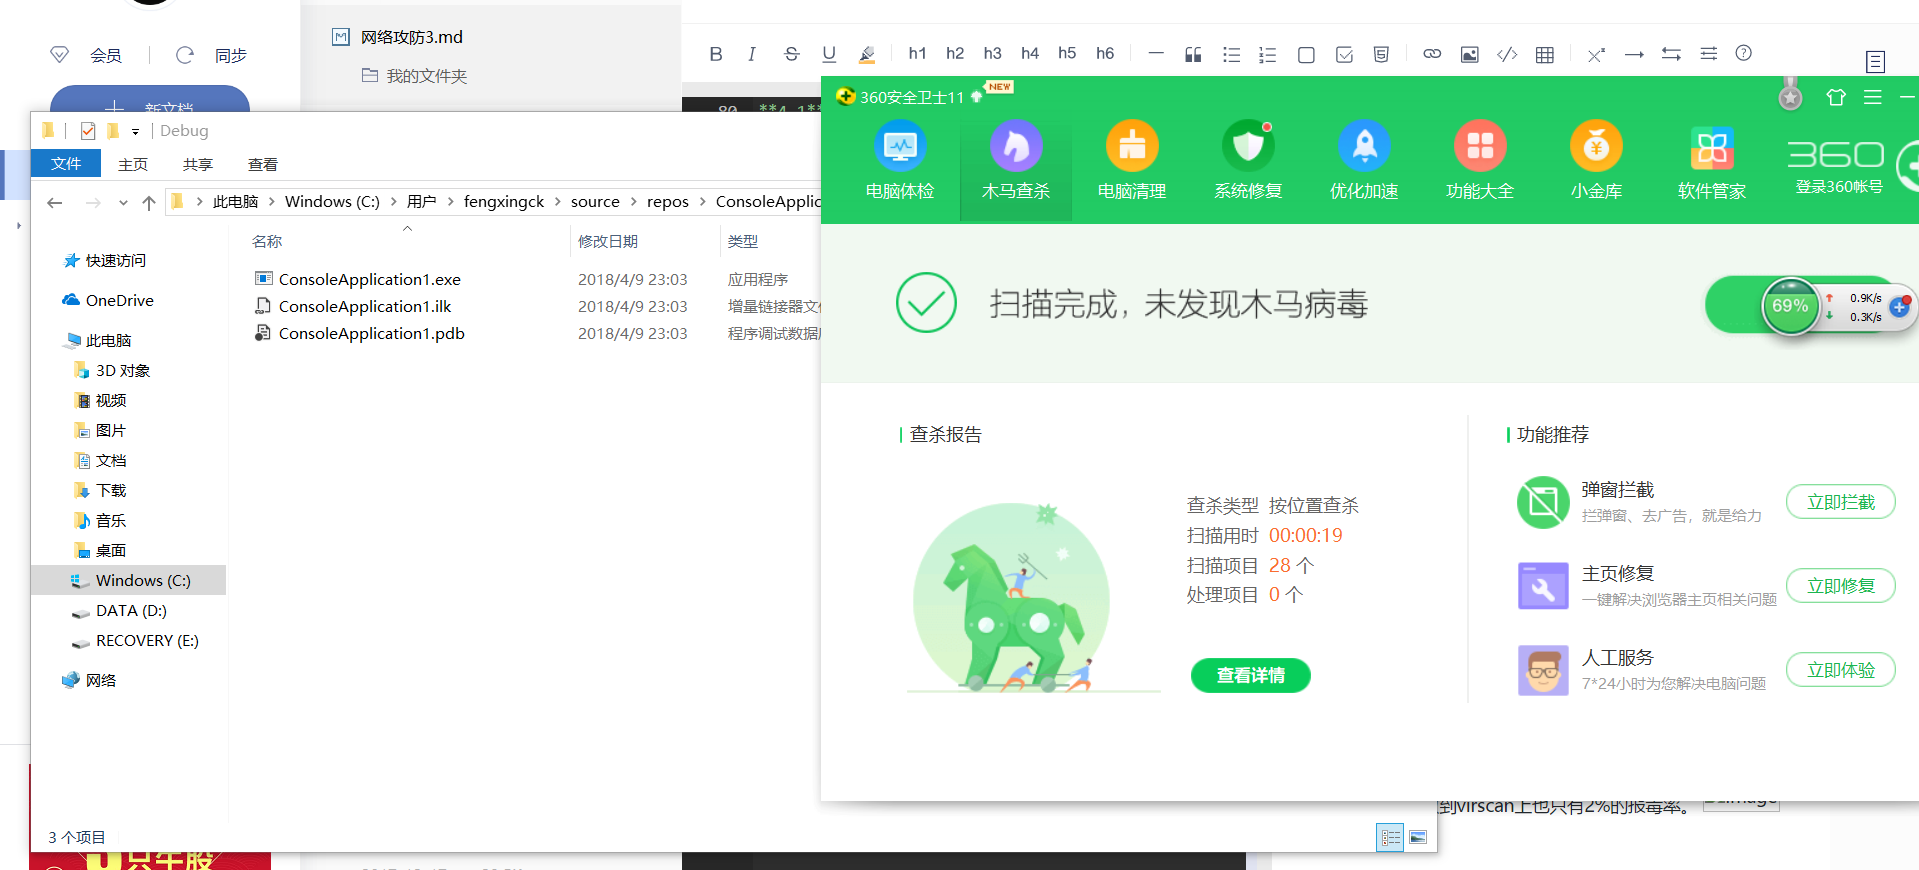Open 功能大全 in 360 Security
This screenshot has height=870, width=1919.
(x=1480, y=160)
